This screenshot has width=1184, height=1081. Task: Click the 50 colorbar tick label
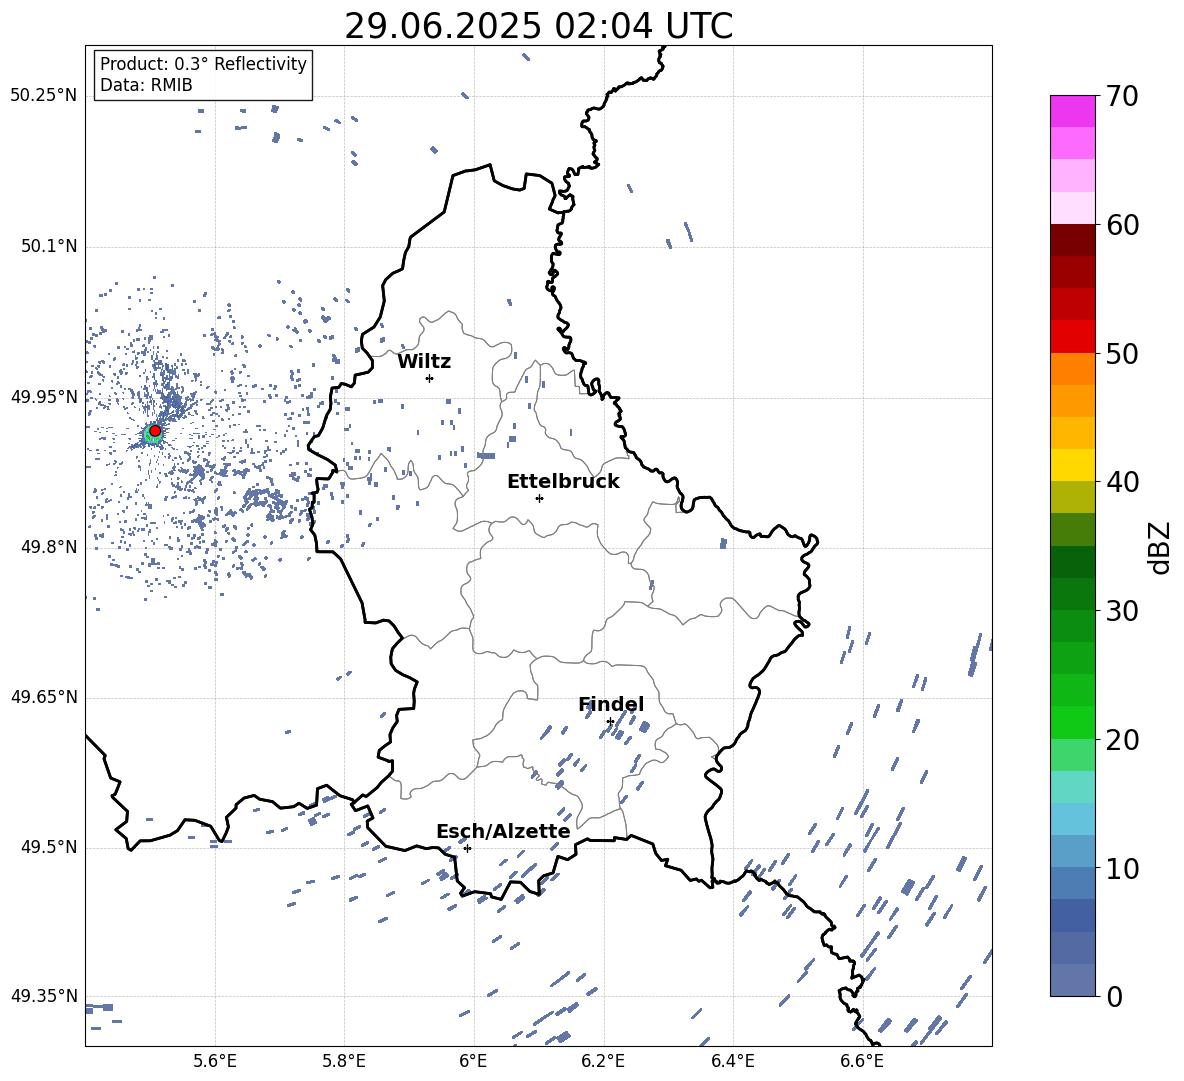(1122, 354)
